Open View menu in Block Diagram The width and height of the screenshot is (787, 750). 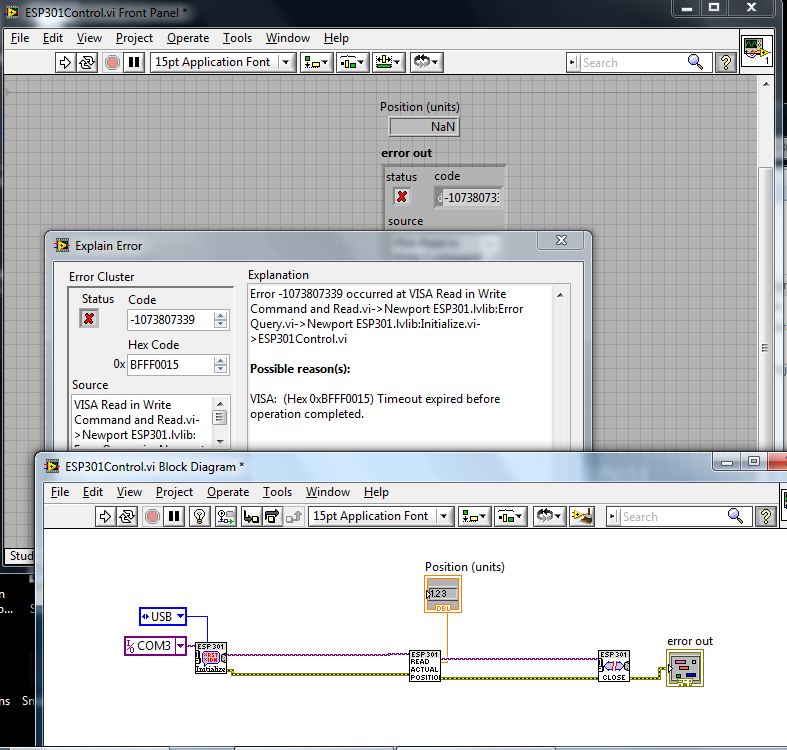pyautogui.click(x=129, y=492)
